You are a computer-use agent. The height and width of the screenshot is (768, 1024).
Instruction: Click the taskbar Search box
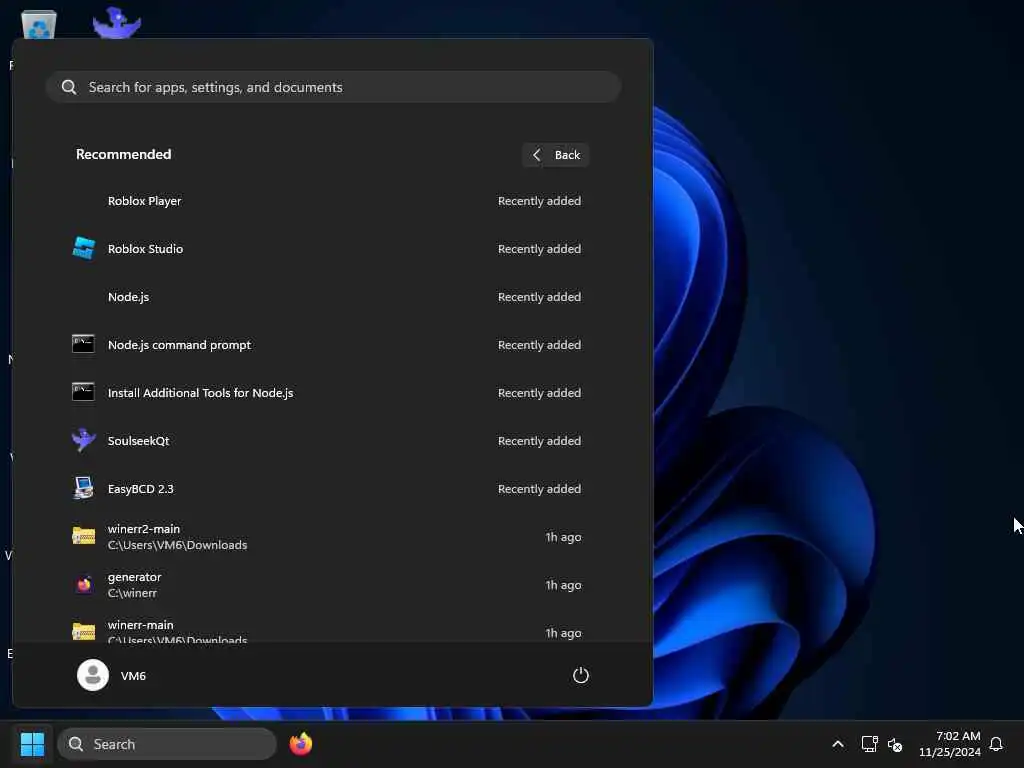[167, 744]
